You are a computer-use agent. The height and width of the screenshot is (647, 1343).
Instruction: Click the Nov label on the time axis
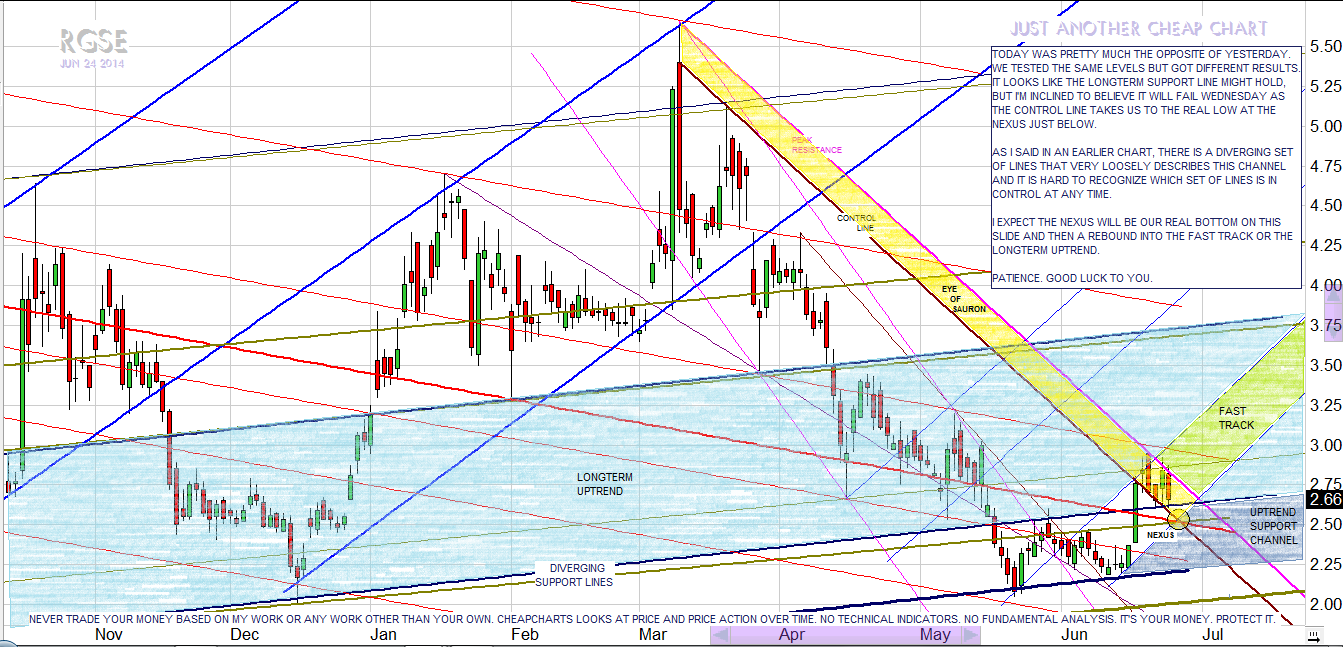click(108, 634)
